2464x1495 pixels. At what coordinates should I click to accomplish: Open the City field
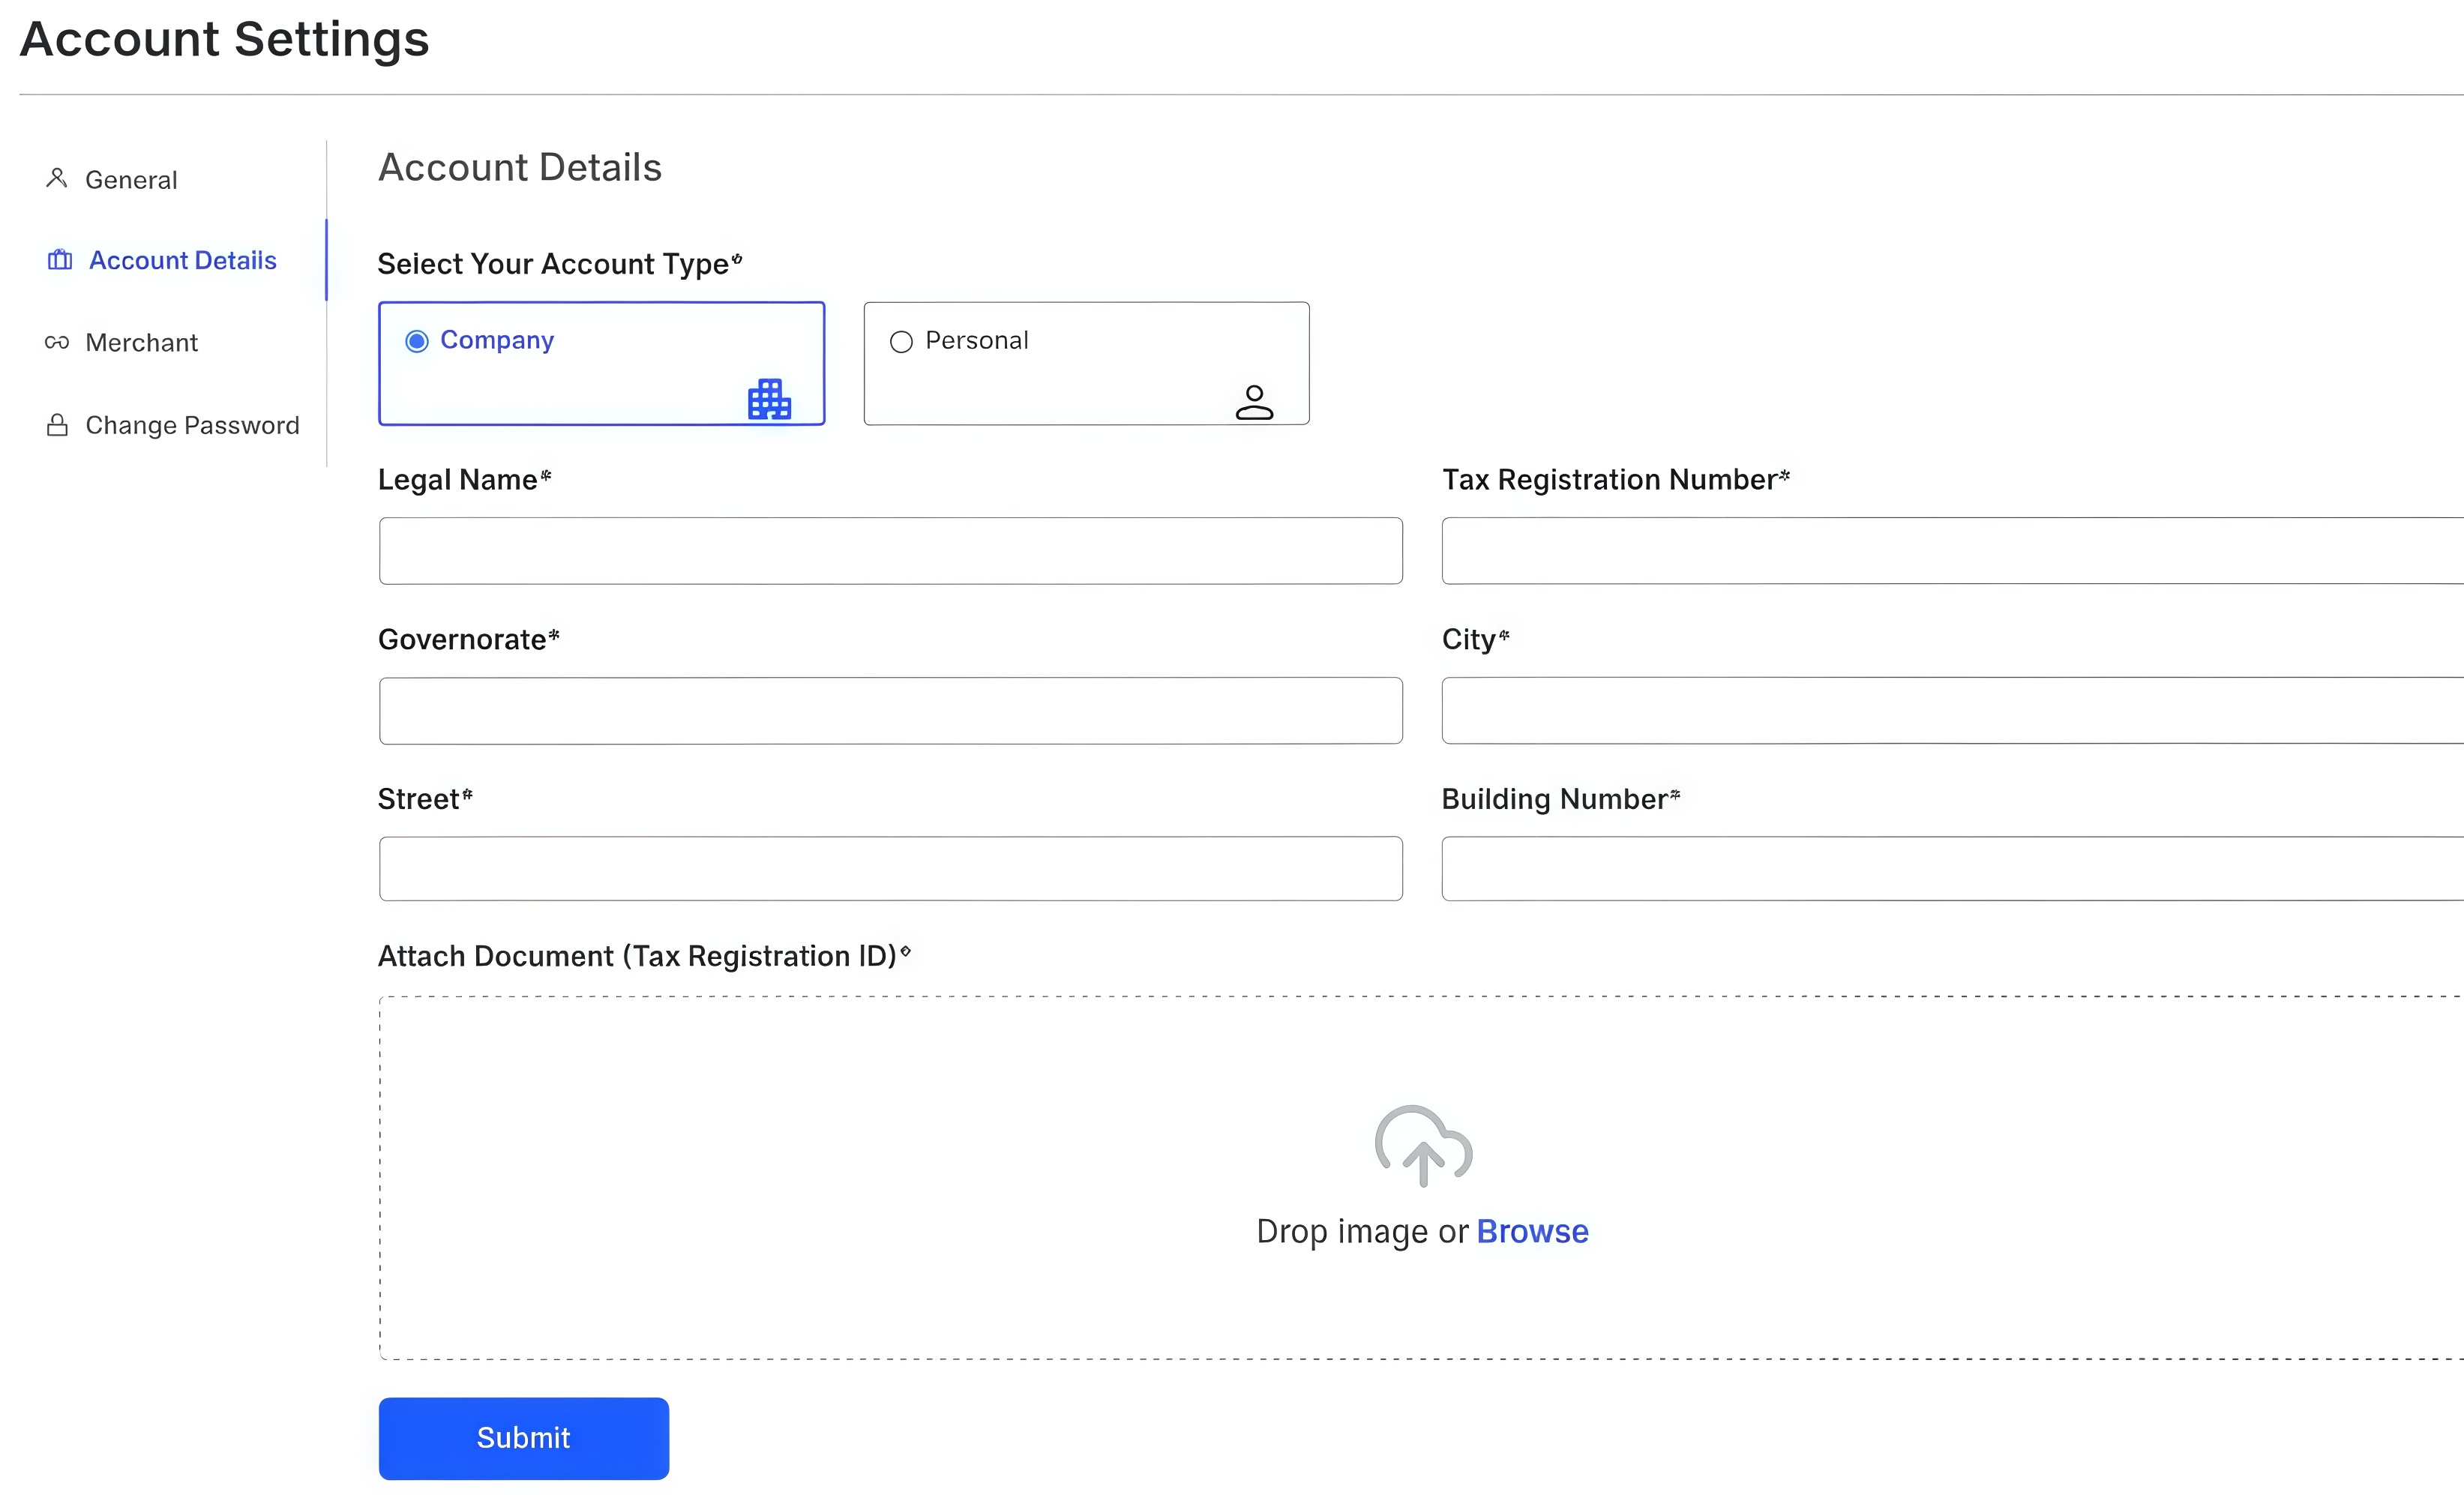(x=1950, y=711)
